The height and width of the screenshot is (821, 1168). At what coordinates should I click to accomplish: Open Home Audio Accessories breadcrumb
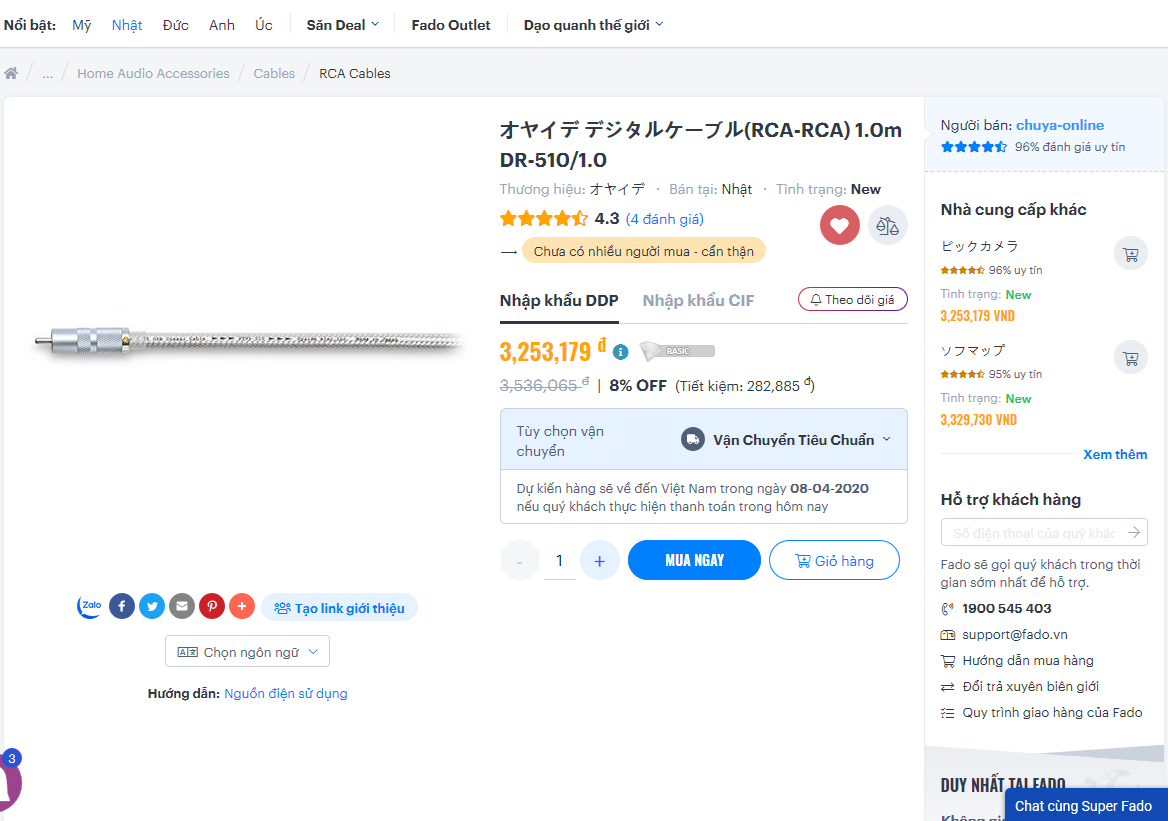point(153,73)
